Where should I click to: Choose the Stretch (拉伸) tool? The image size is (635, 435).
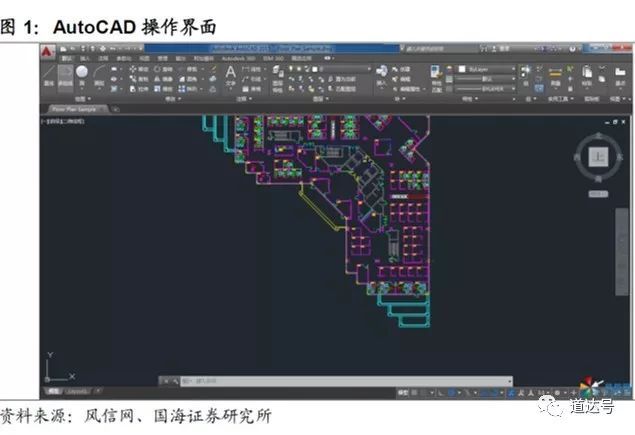click(x=139, y=89)
